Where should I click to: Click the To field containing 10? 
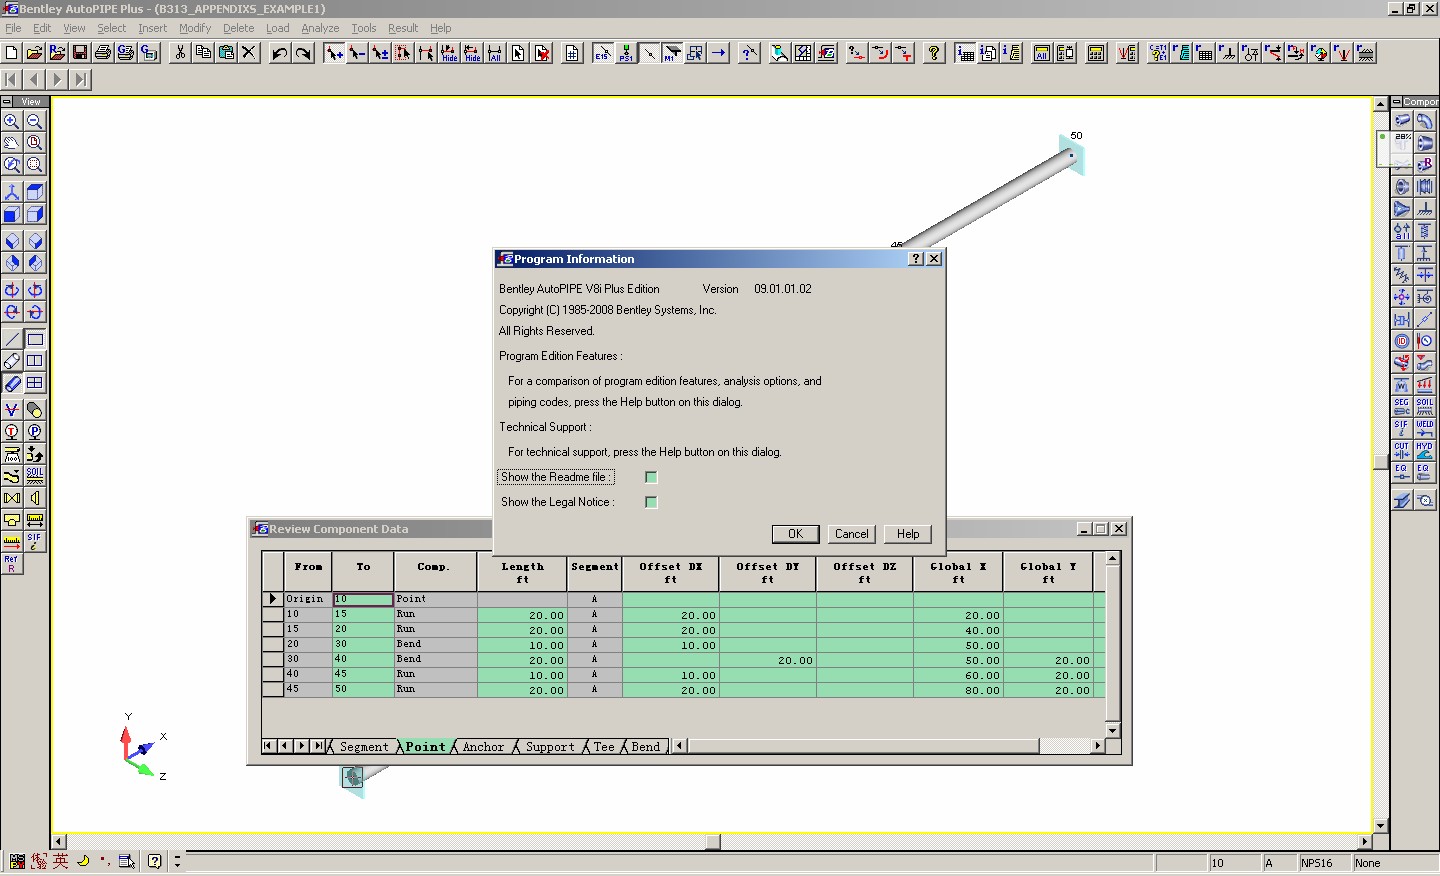[x=363, y=599]
